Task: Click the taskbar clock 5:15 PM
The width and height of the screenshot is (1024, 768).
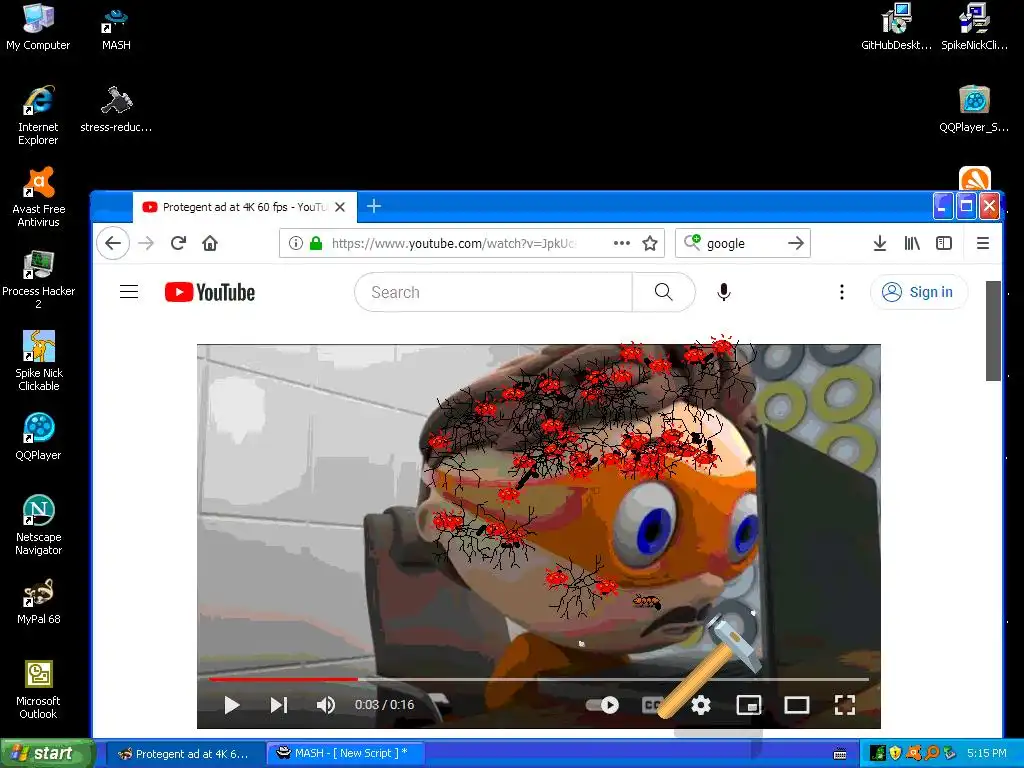Action: pyautogui.click(x=987, y=754)
